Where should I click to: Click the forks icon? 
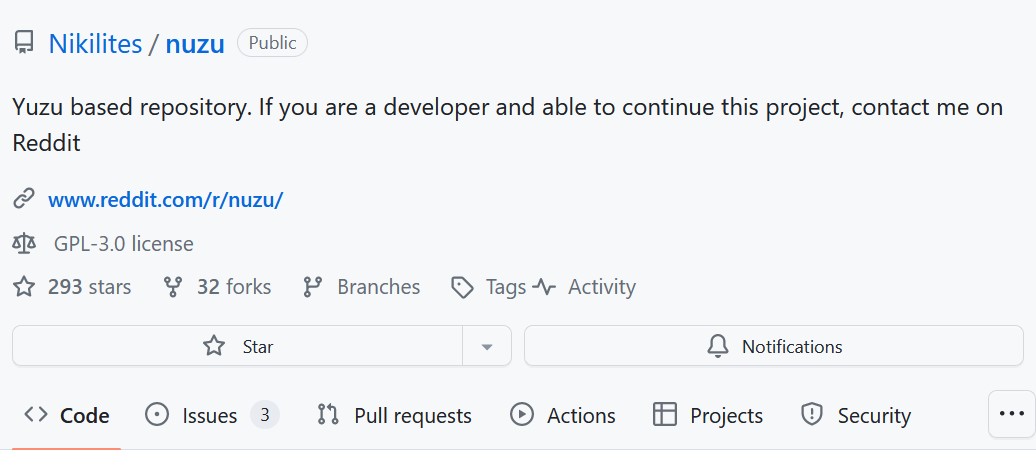[173, 288]
